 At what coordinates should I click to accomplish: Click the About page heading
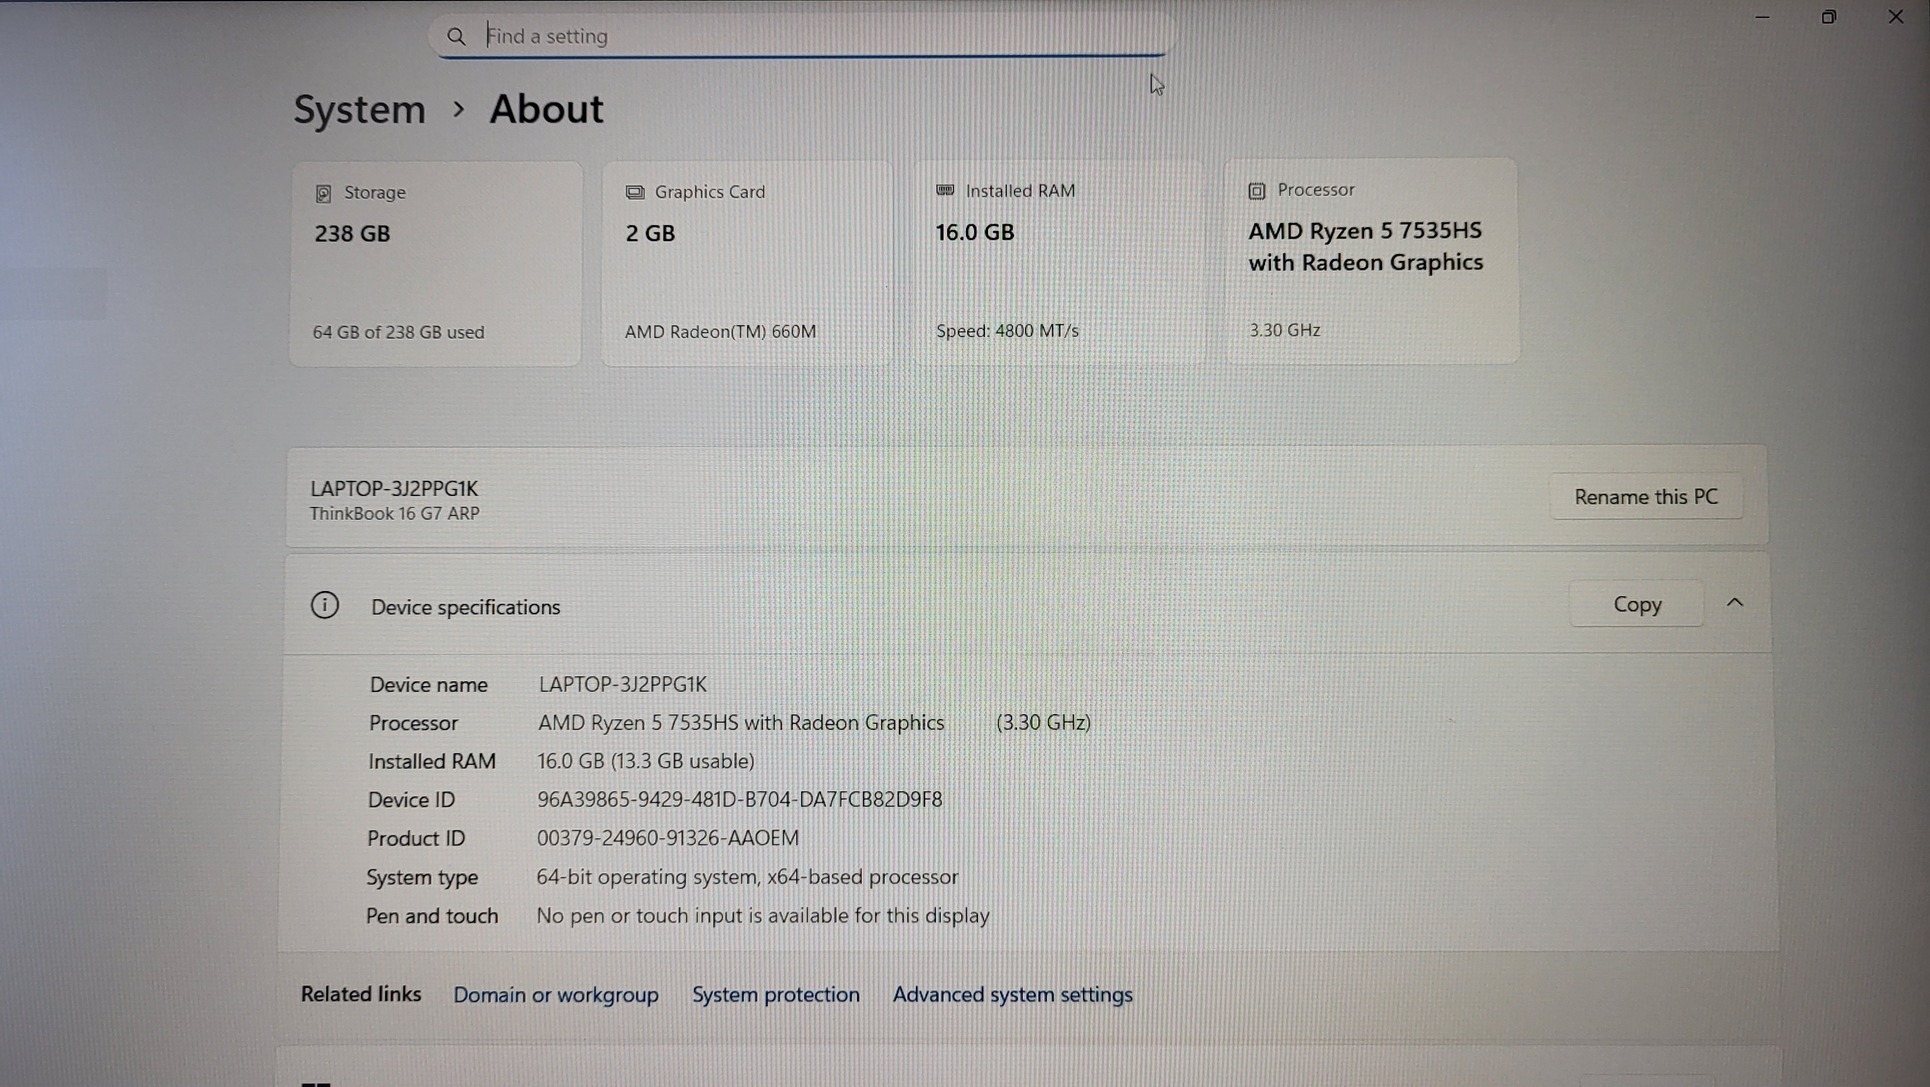[x=546, y=109]
